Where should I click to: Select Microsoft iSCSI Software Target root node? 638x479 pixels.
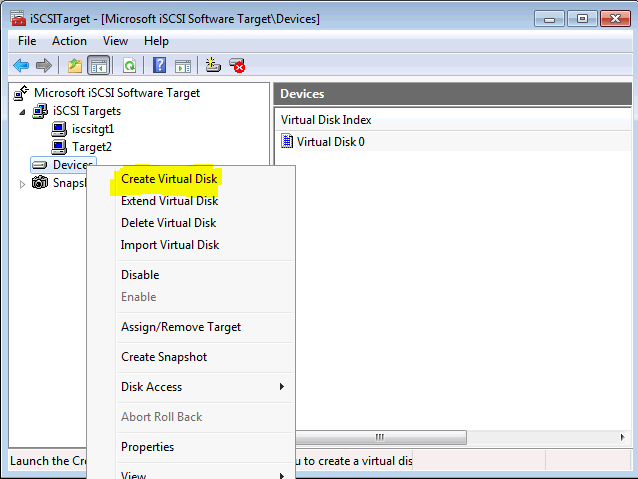pyautogui.click(x=117, y=93)
